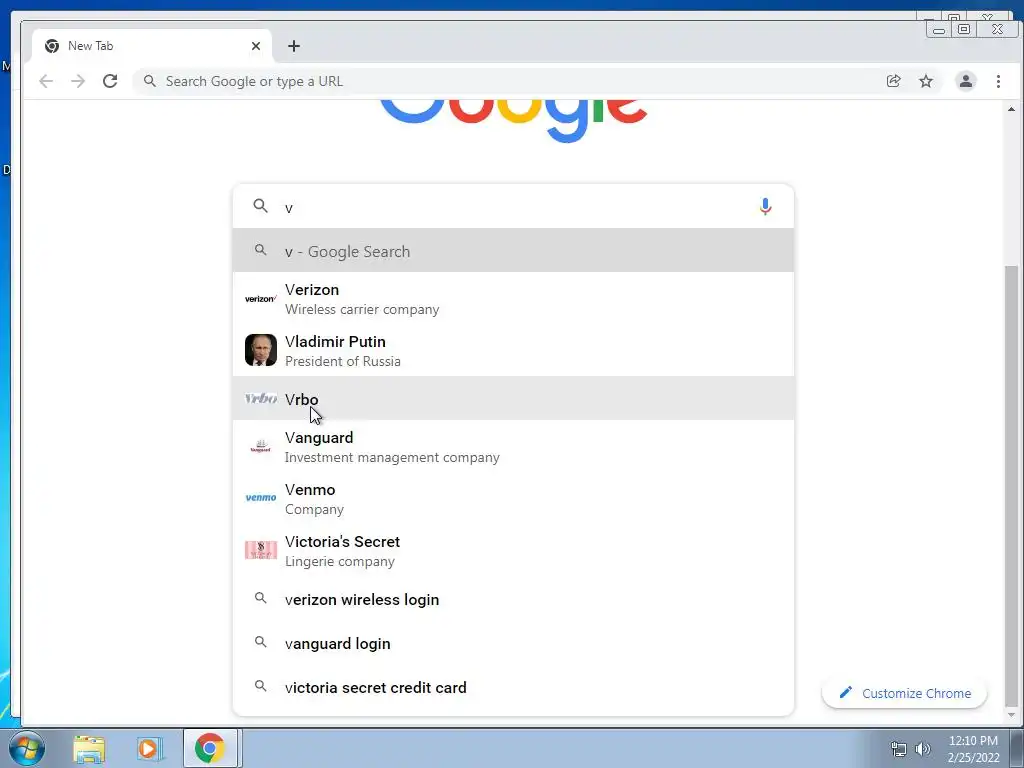Click the volume speaker tray icon

[923, 749]
